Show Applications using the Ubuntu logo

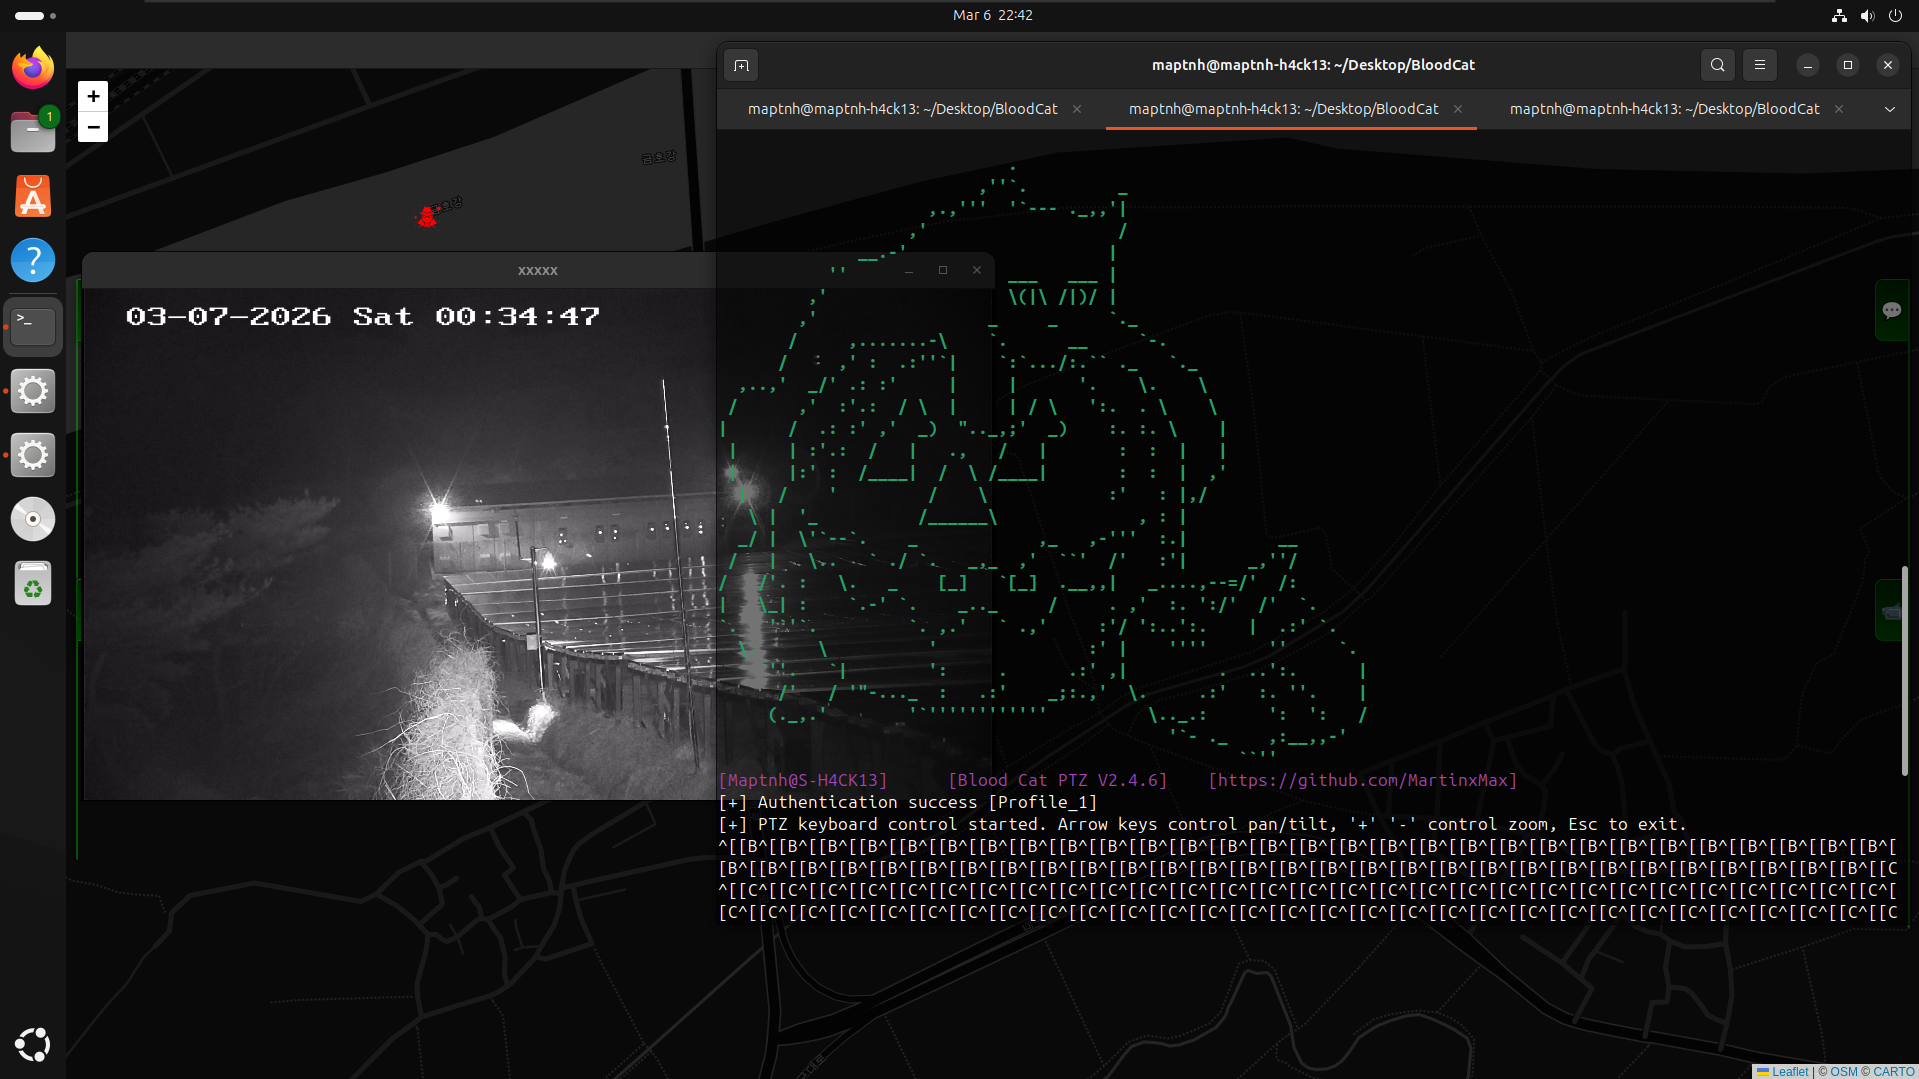33,1045
